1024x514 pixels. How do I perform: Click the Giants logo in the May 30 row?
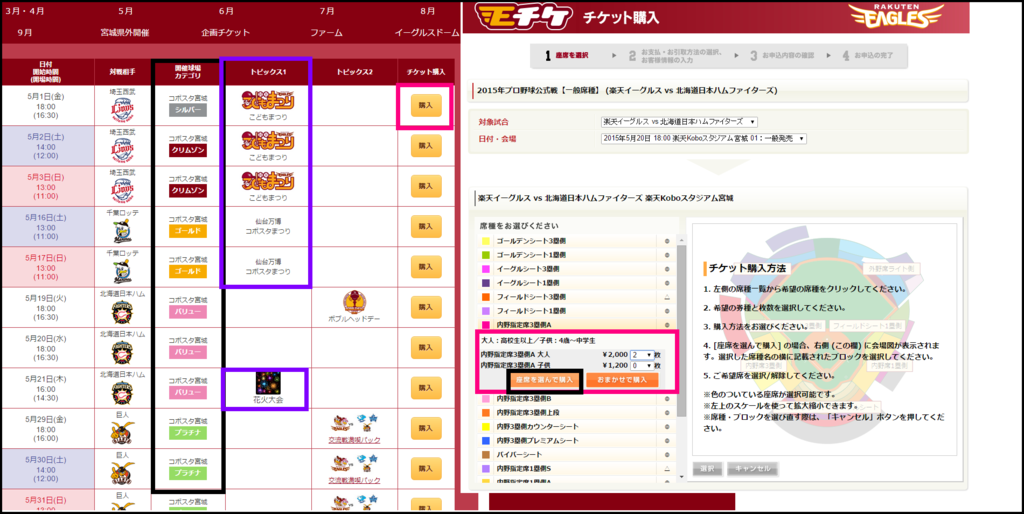[x=122, y=473]
